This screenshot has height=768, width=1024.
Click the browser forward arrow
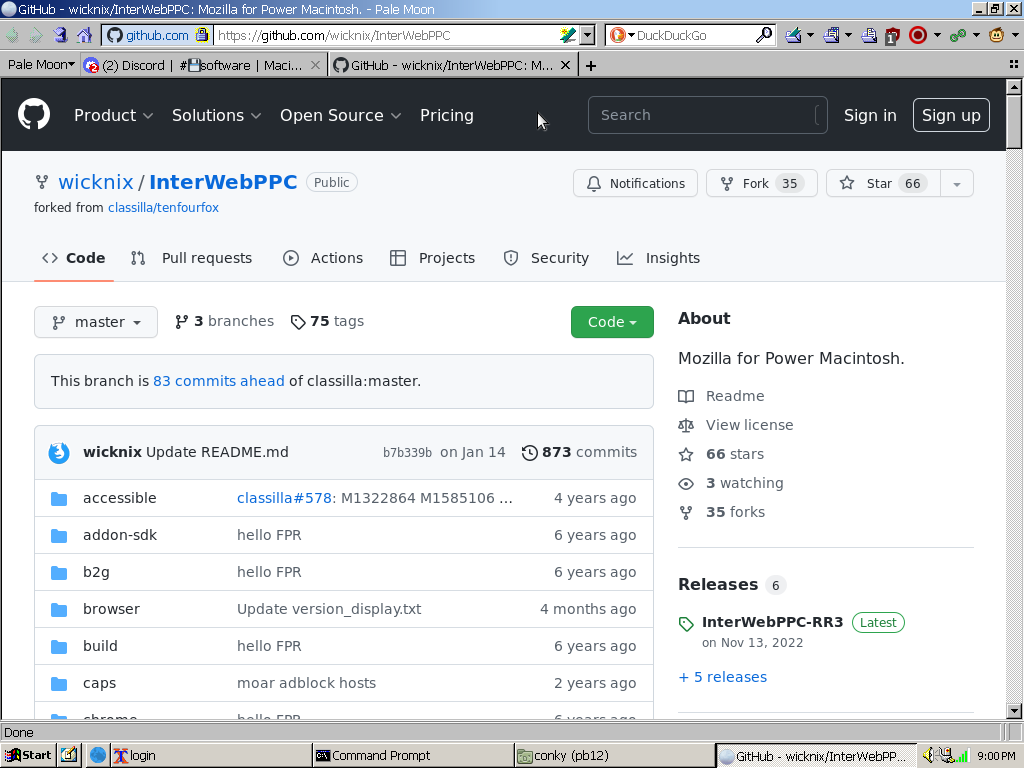coord(36,35)
